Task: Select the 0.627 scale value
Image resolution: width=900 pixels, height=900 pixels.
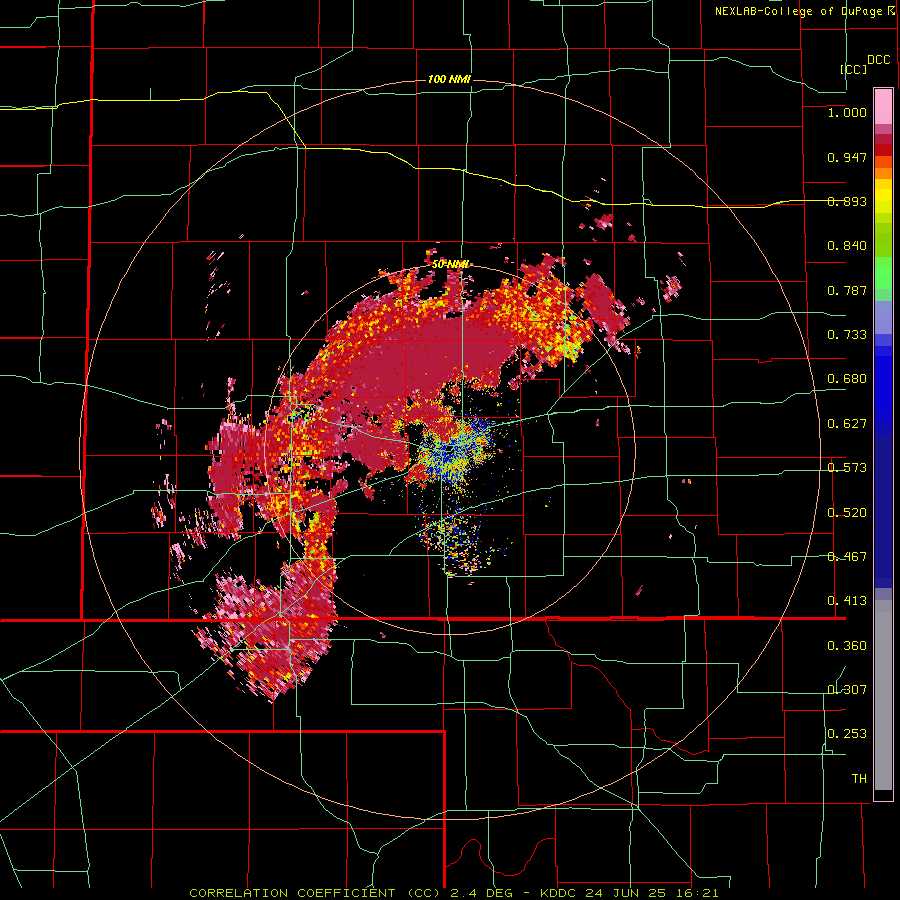Action: click(x=847, y=424)
